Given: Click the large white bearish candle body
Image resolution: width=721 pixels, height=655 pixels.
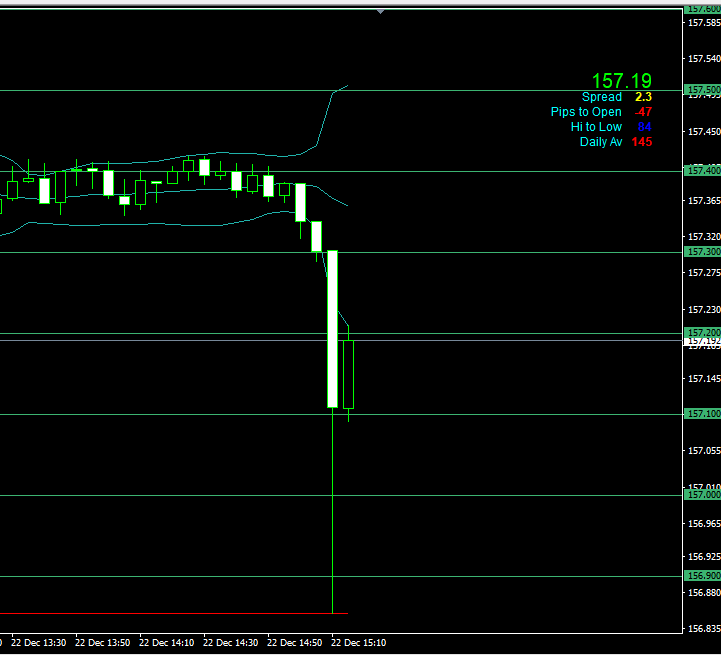Looking at the screenshot, I should click(332, 328).
